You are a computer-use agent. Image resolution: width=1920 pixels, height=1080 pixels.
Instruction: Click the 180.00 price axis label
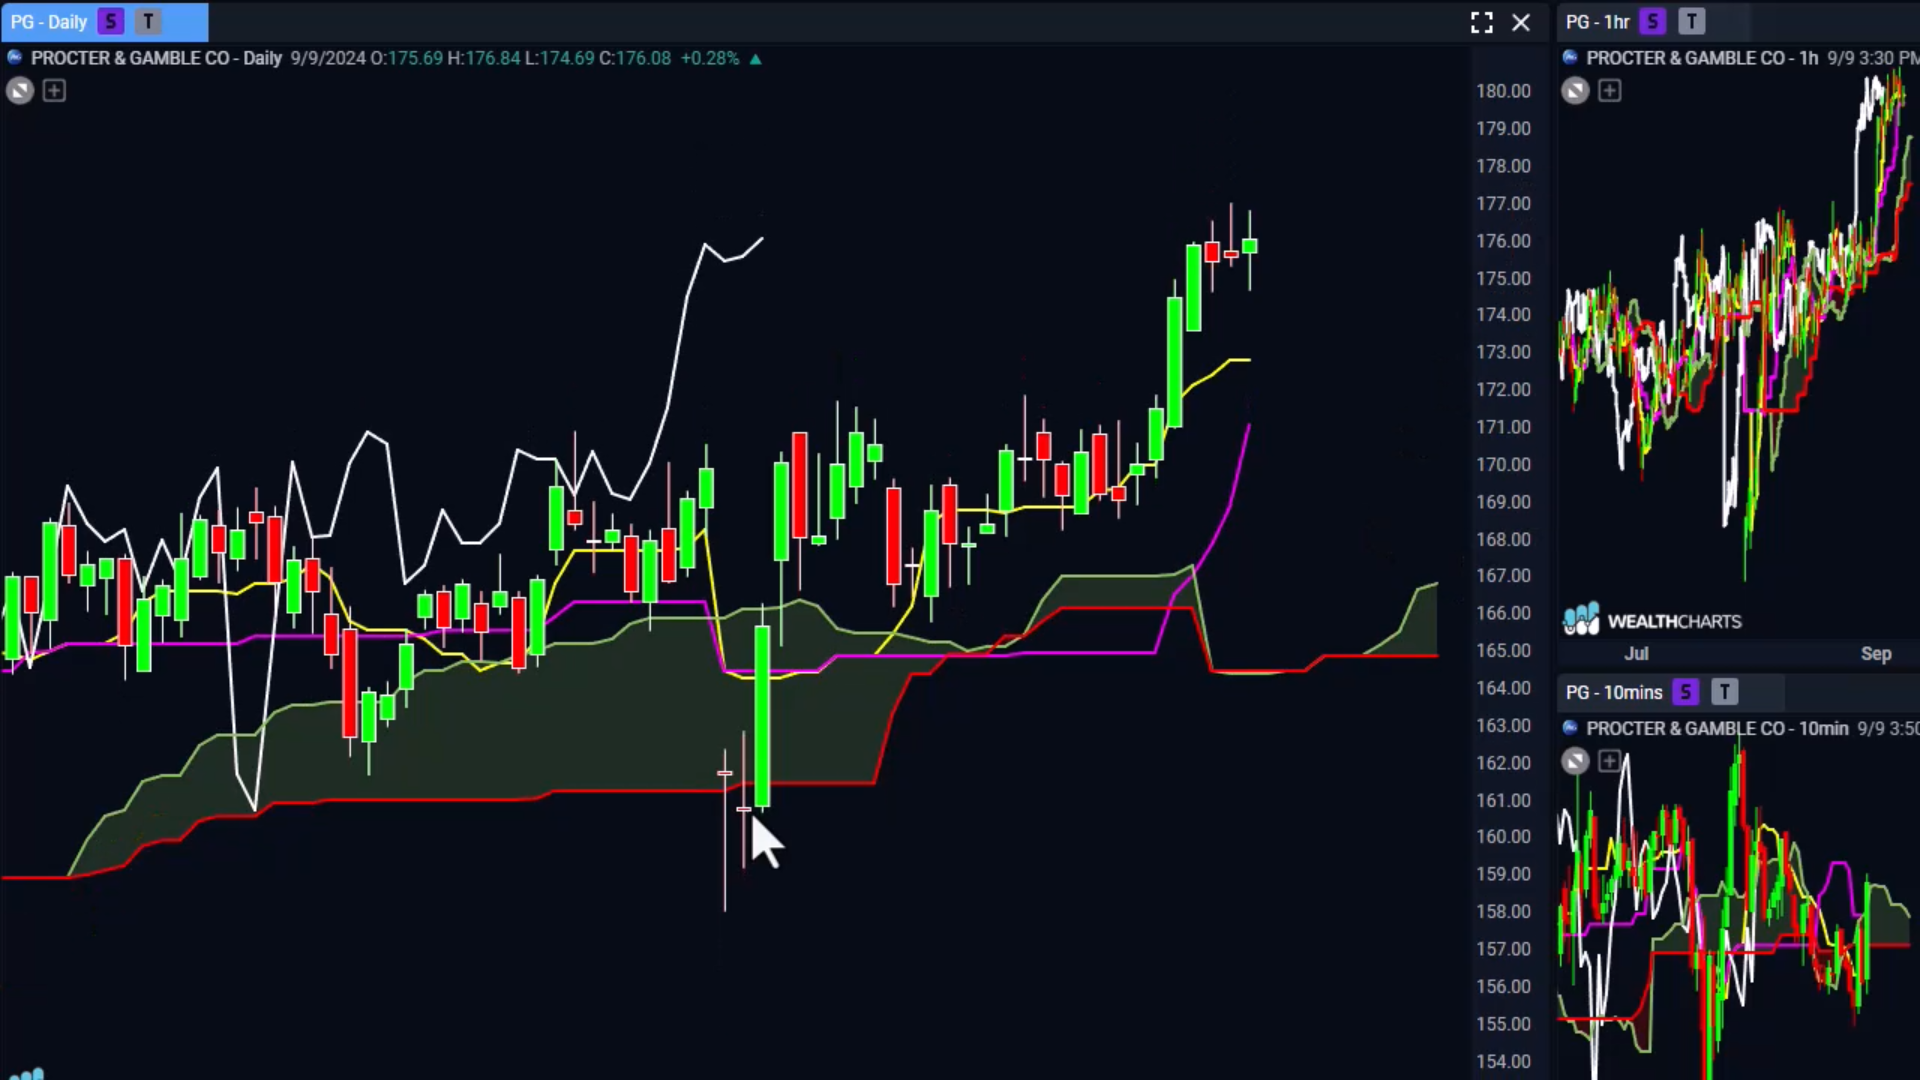1503,91
